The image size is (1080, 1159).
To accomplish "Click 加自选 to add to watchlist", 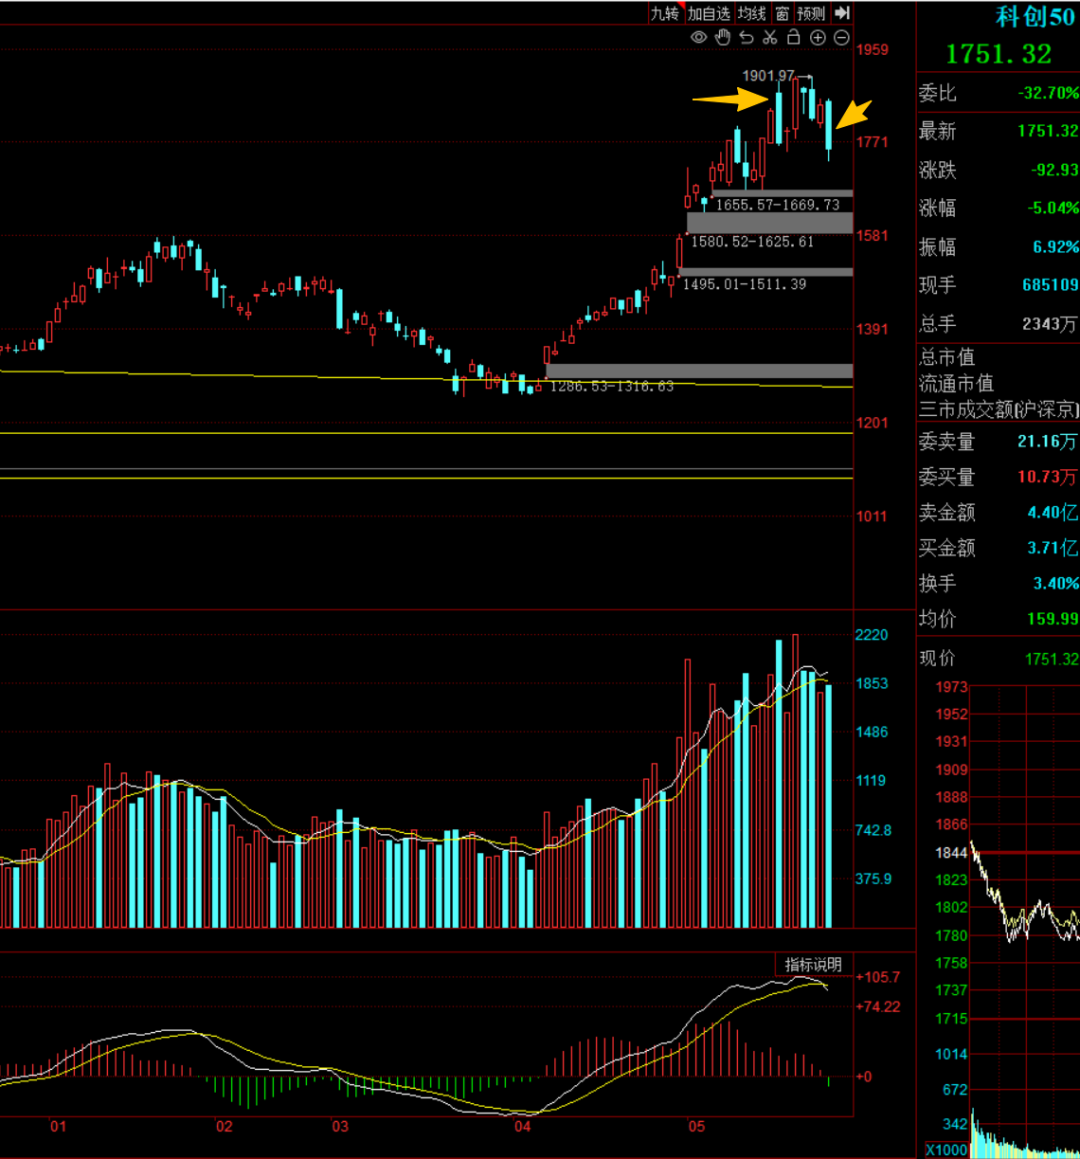I will 708,13.
